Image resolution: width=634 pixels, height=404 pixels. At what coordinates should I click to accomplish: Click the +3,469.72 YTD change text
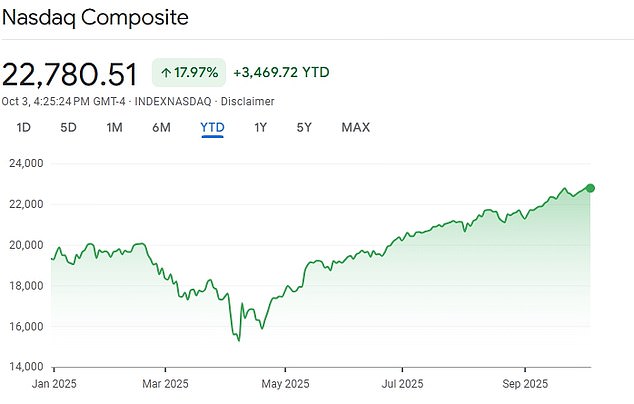pos(281,73)
